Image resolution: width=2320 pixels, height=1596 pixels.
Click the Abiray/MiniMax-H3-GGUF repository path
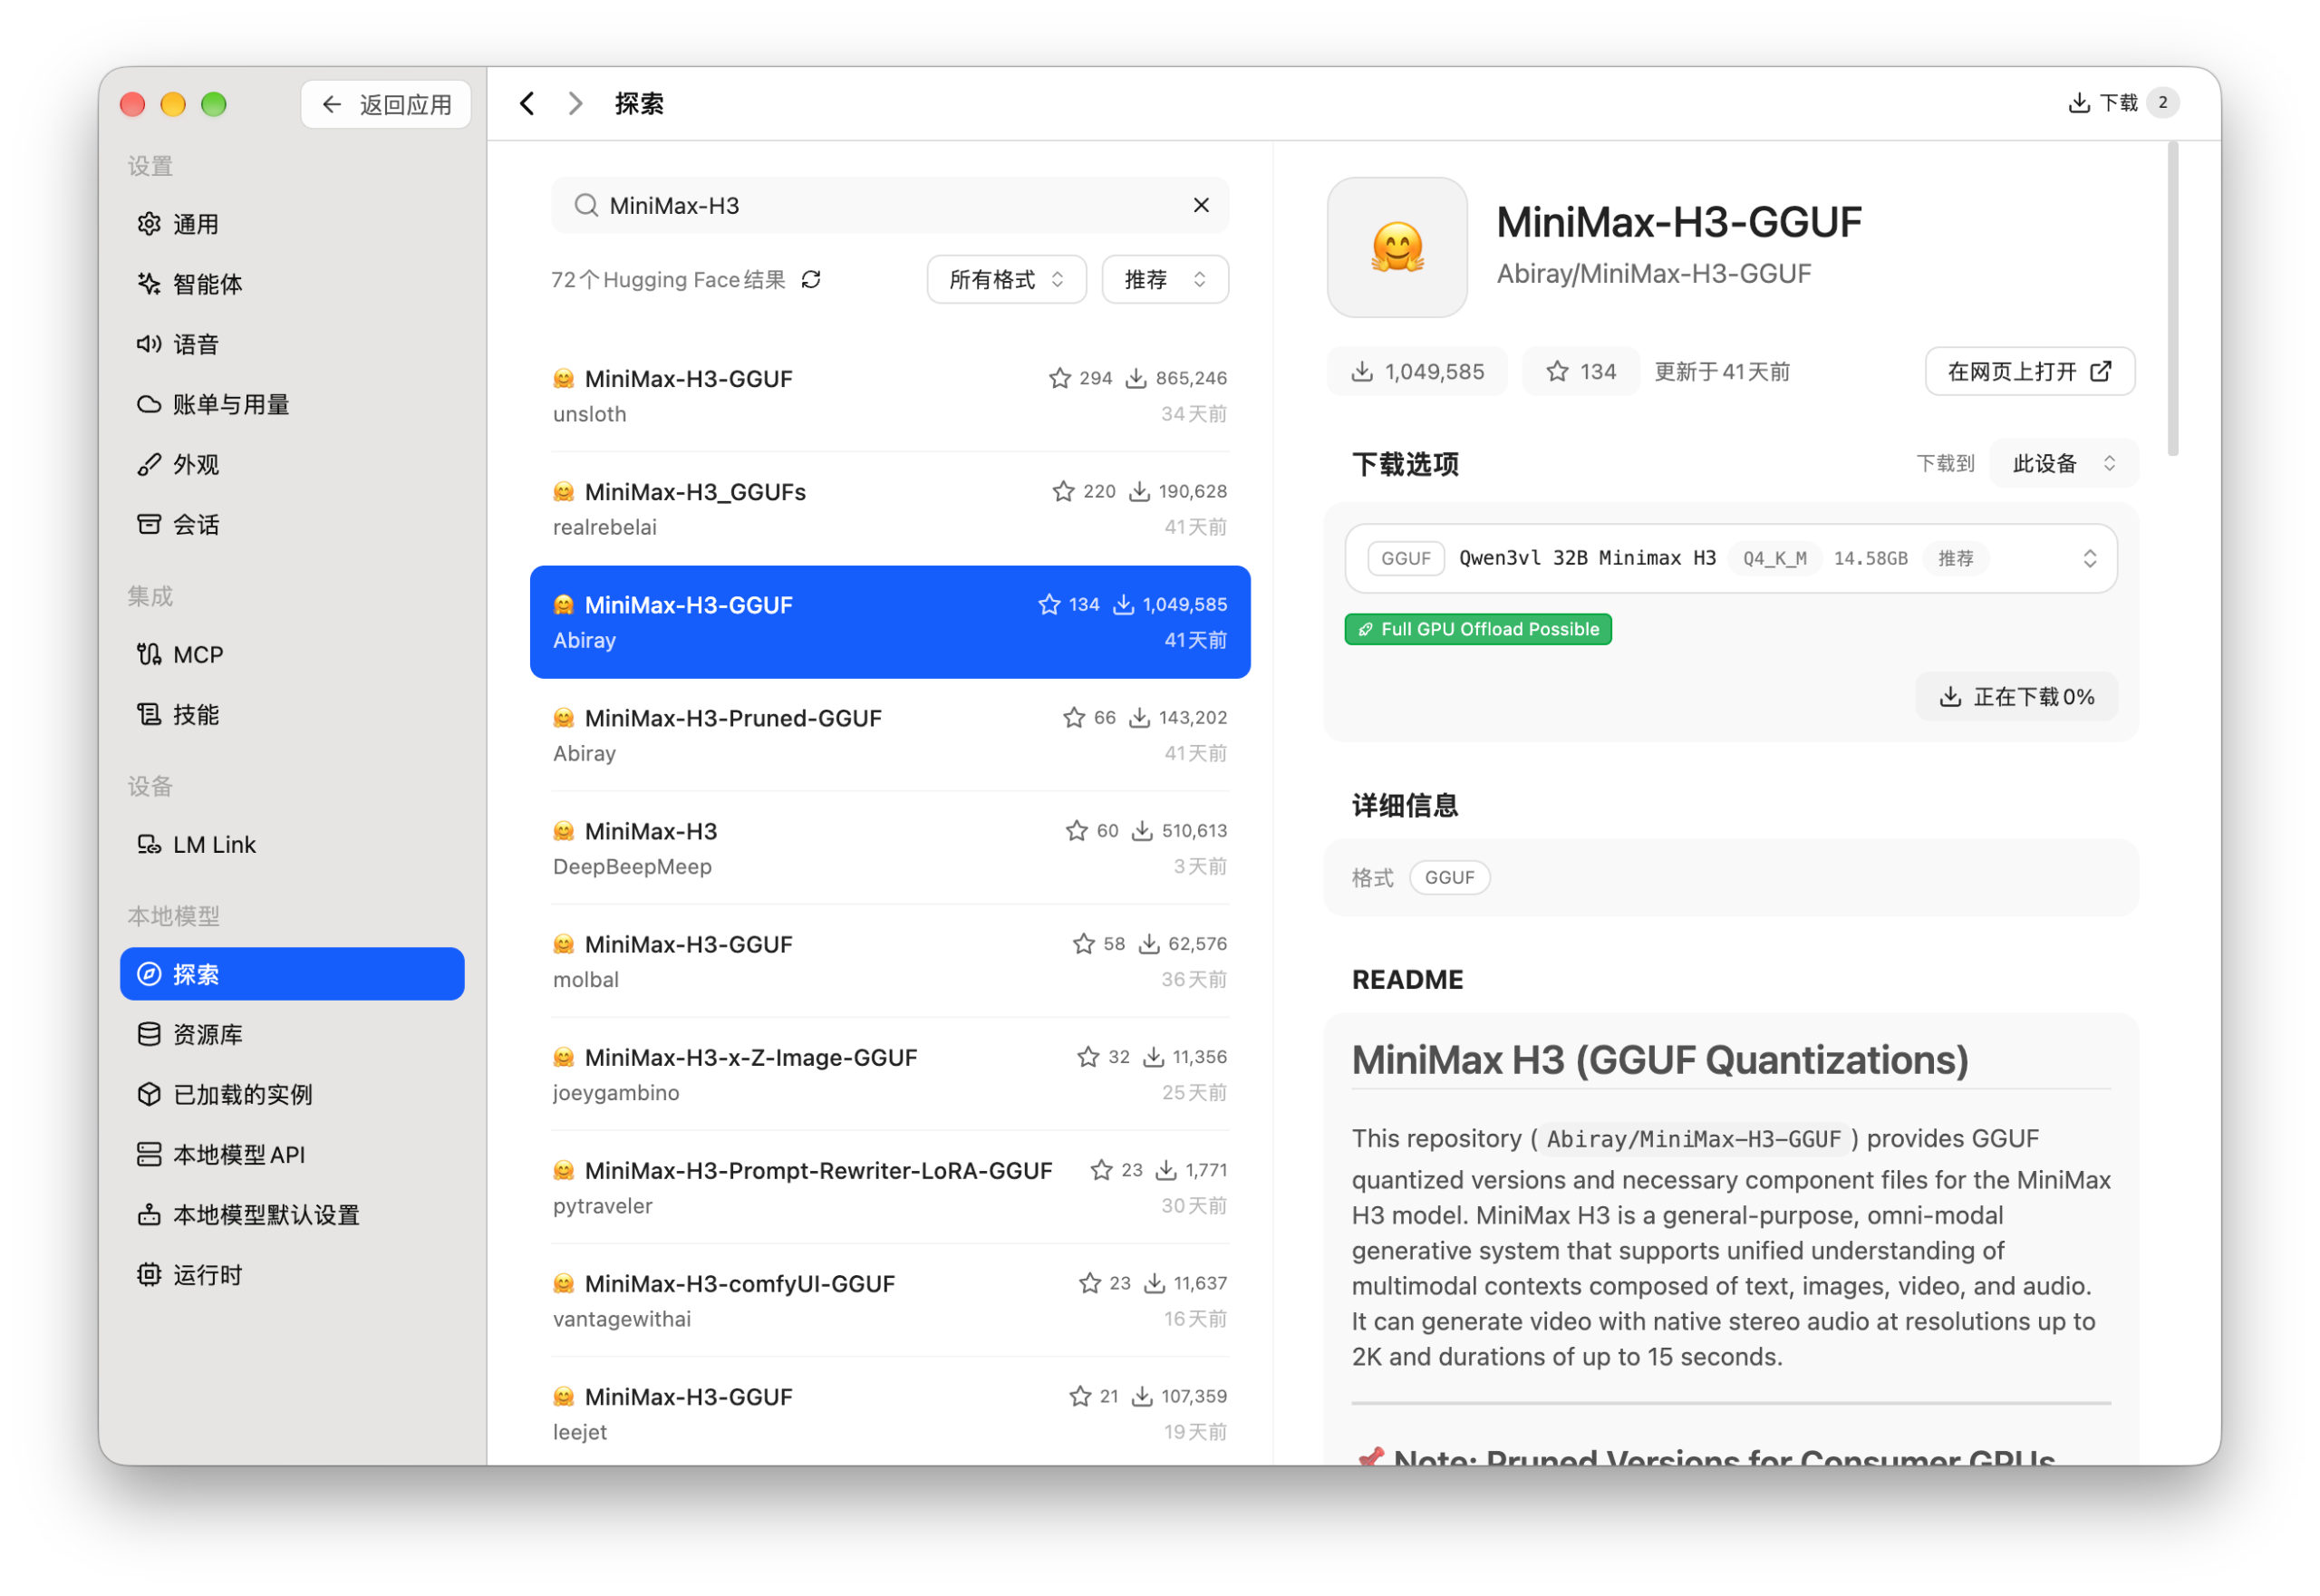(x=1654, y=274)
